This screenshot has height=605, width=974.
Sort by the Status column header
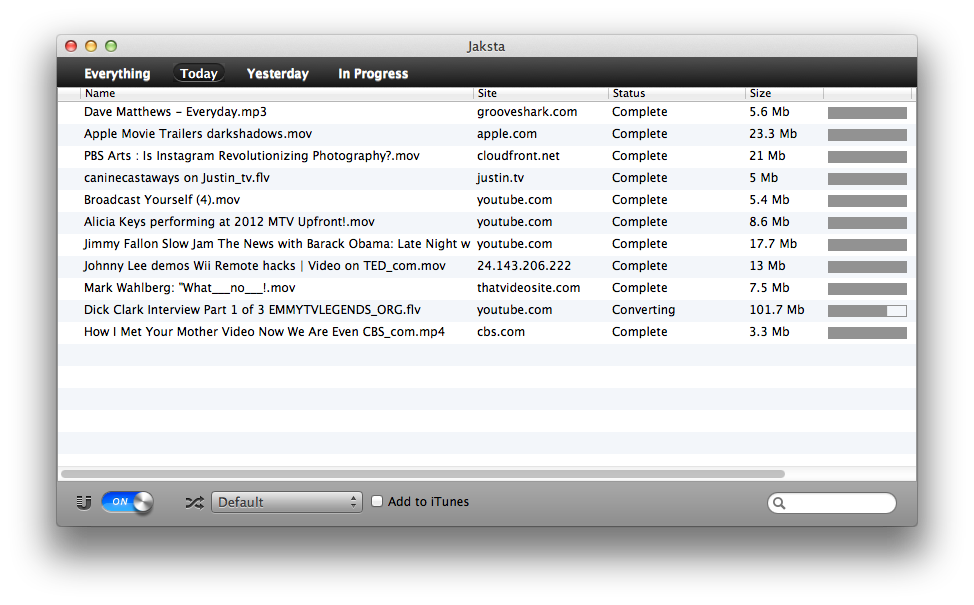tap(676, 93)
